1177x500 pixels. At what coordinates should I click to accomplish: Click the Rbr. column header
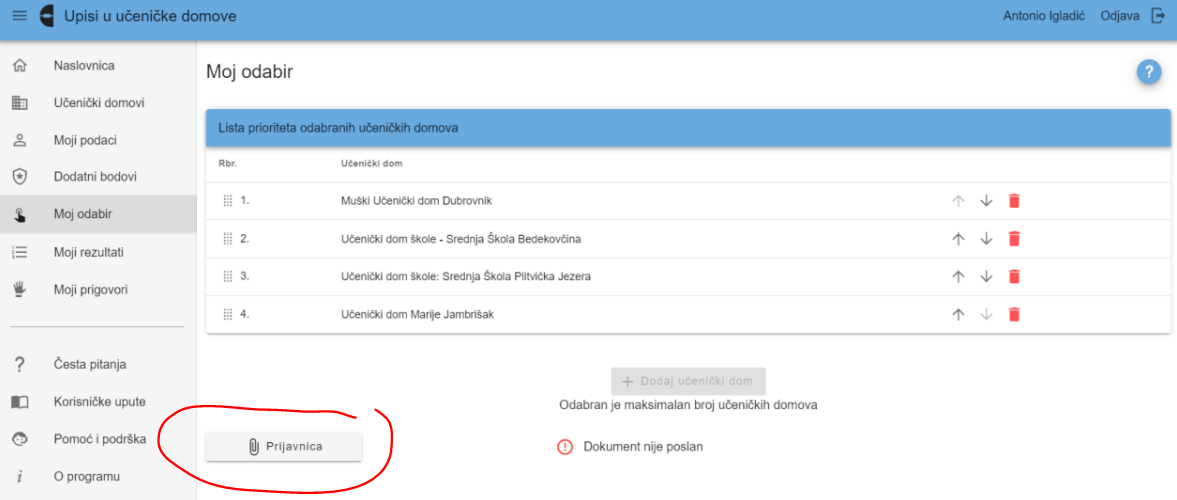click(x=227, y=164)
